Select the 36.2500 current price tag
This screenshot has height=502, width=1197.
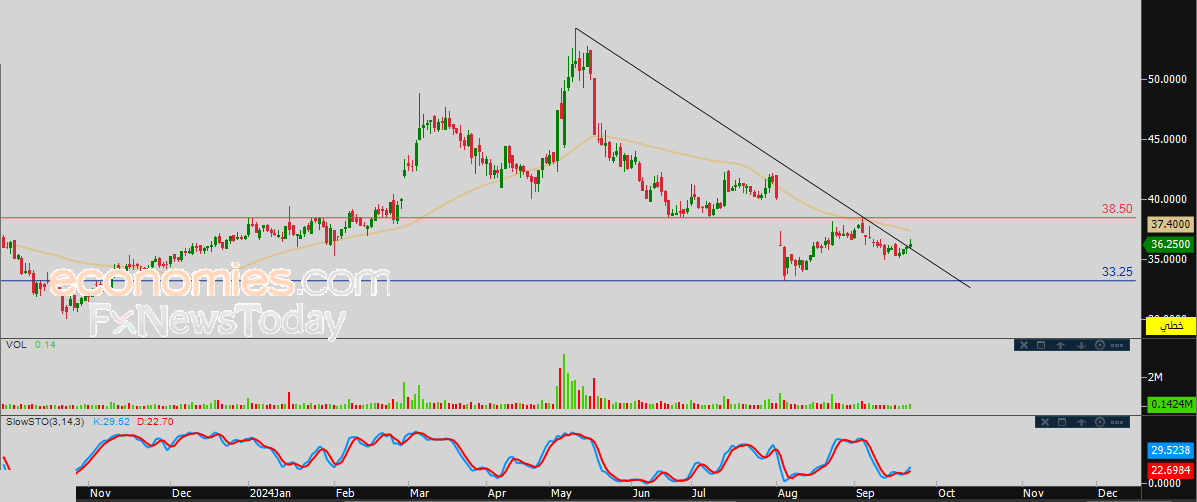tap(1170, 245)
